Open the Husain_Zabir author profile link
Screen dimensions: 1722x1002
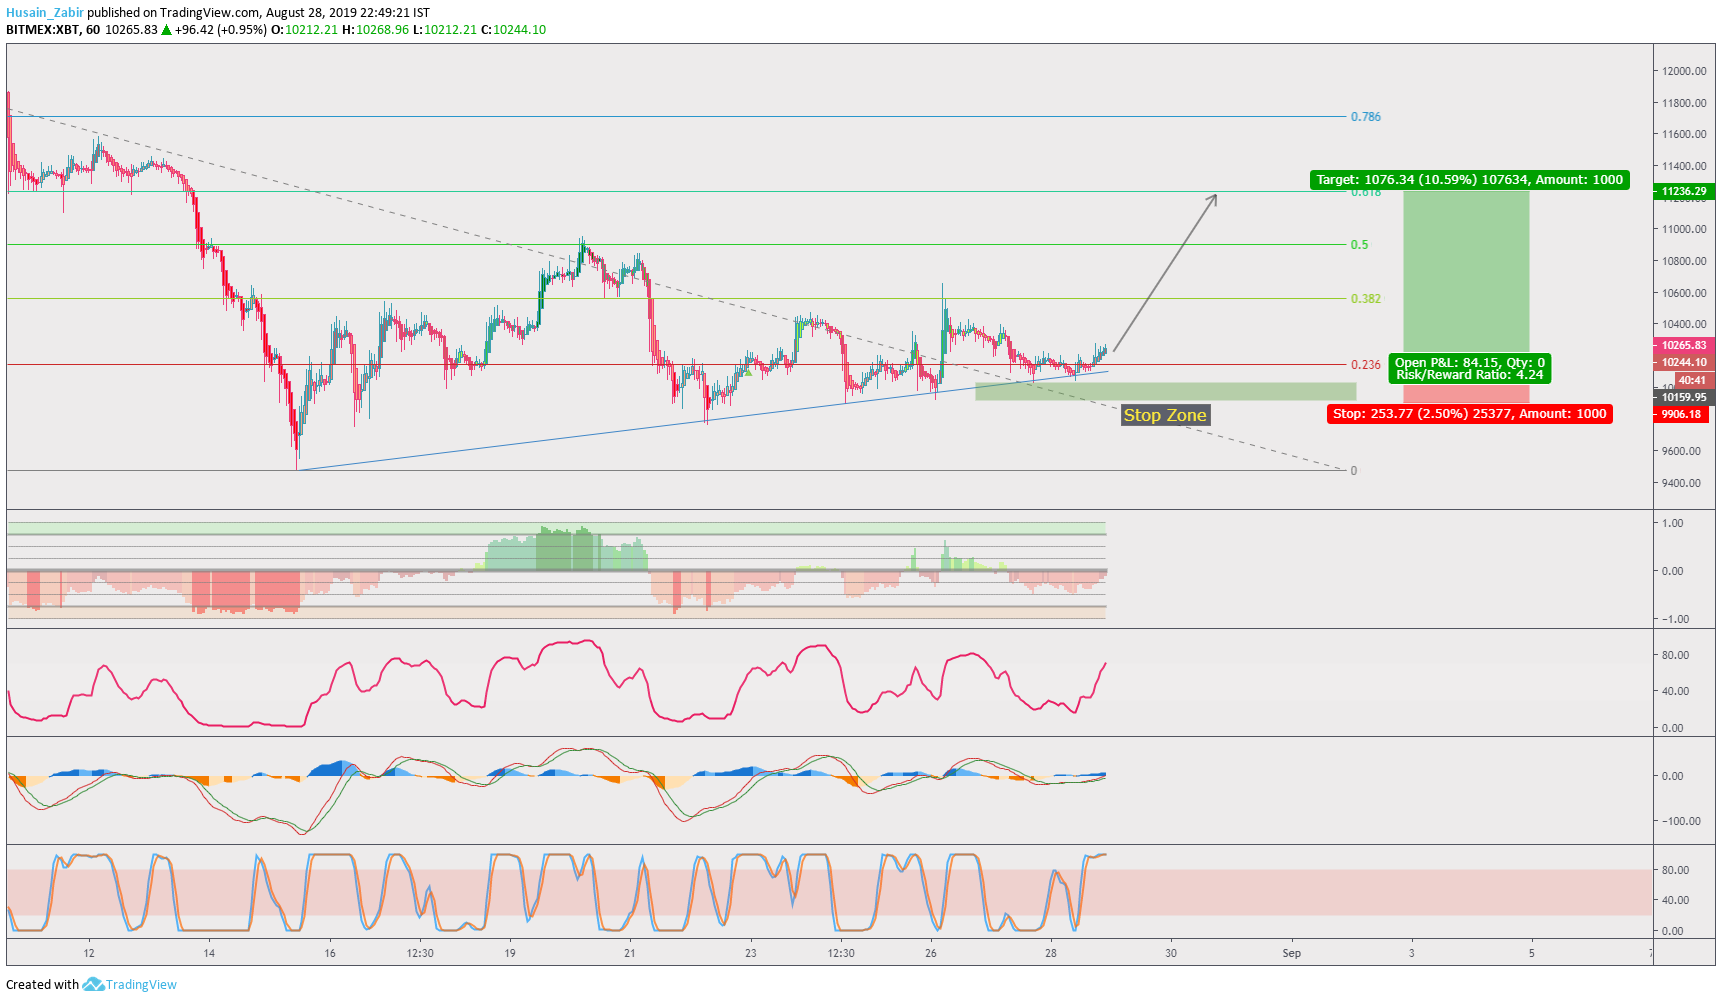(x=45, y=13)
